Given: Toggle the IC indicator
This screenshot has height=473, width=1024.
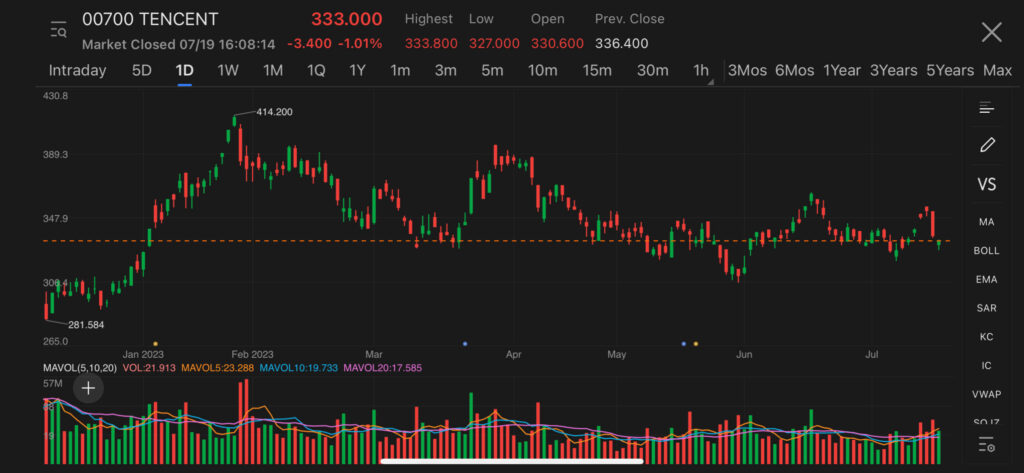Looking at the screenshot, I should tap(986, 365).
